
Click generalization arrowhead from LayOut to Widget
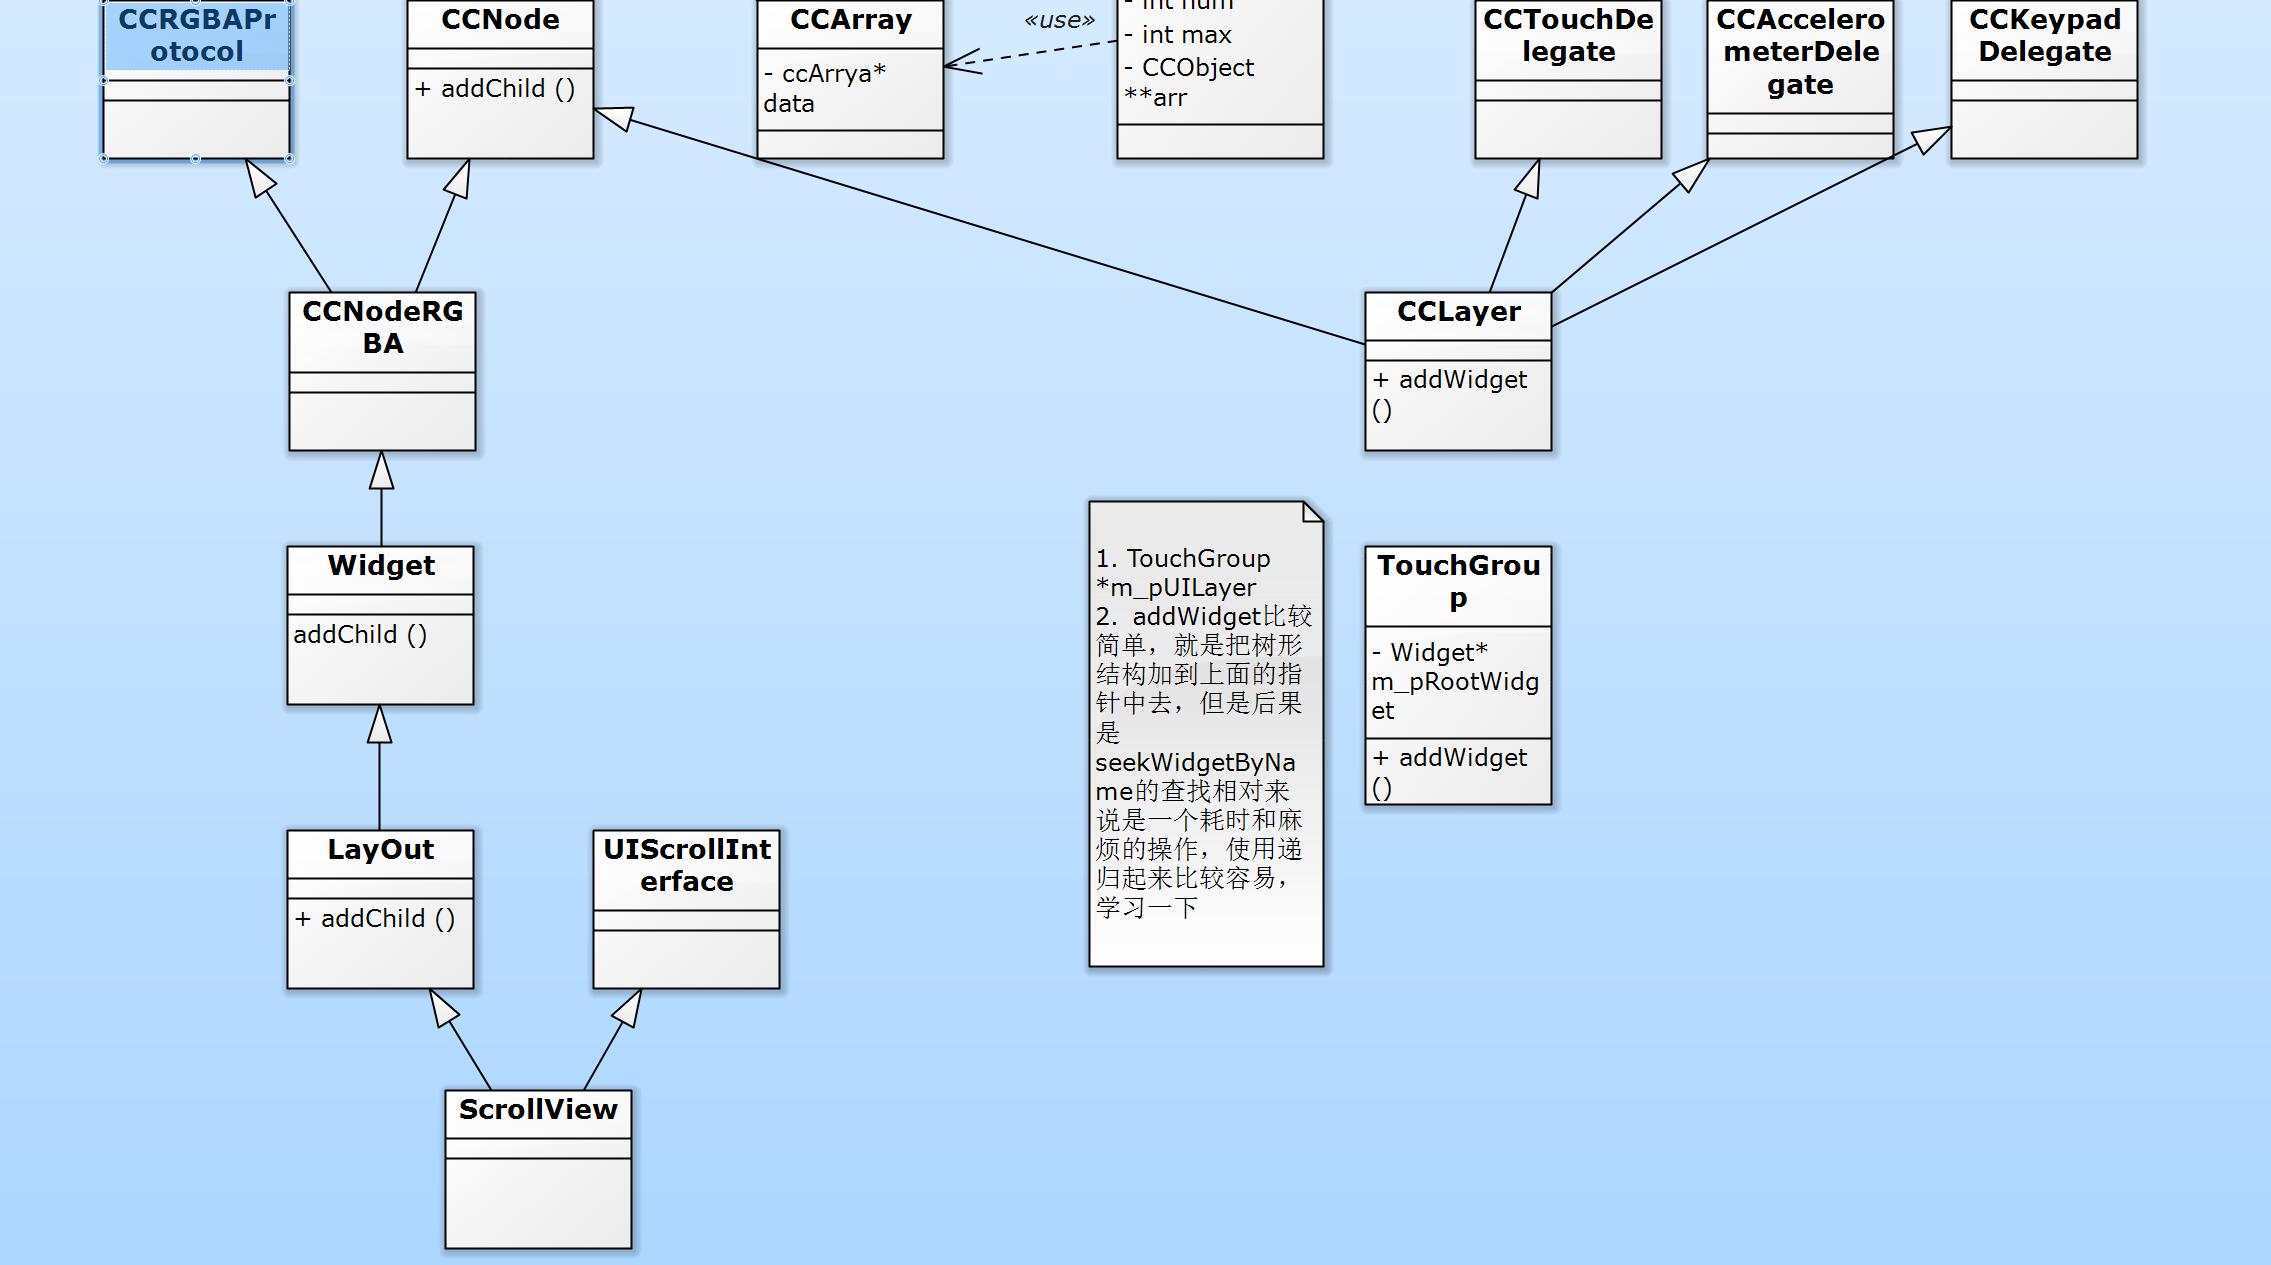point(379,724)
